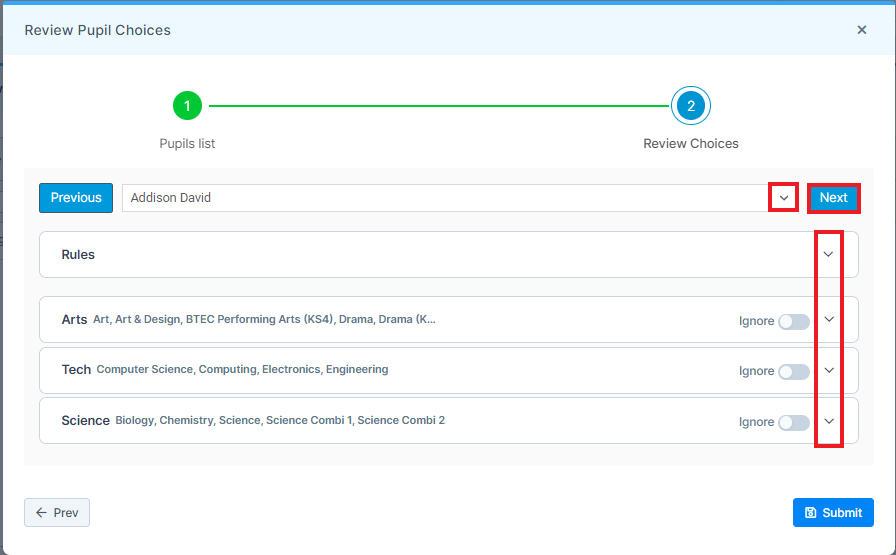Click the Pupils list step label
The width and height of the screenshot is (896, 555).
tap(187, 143)
